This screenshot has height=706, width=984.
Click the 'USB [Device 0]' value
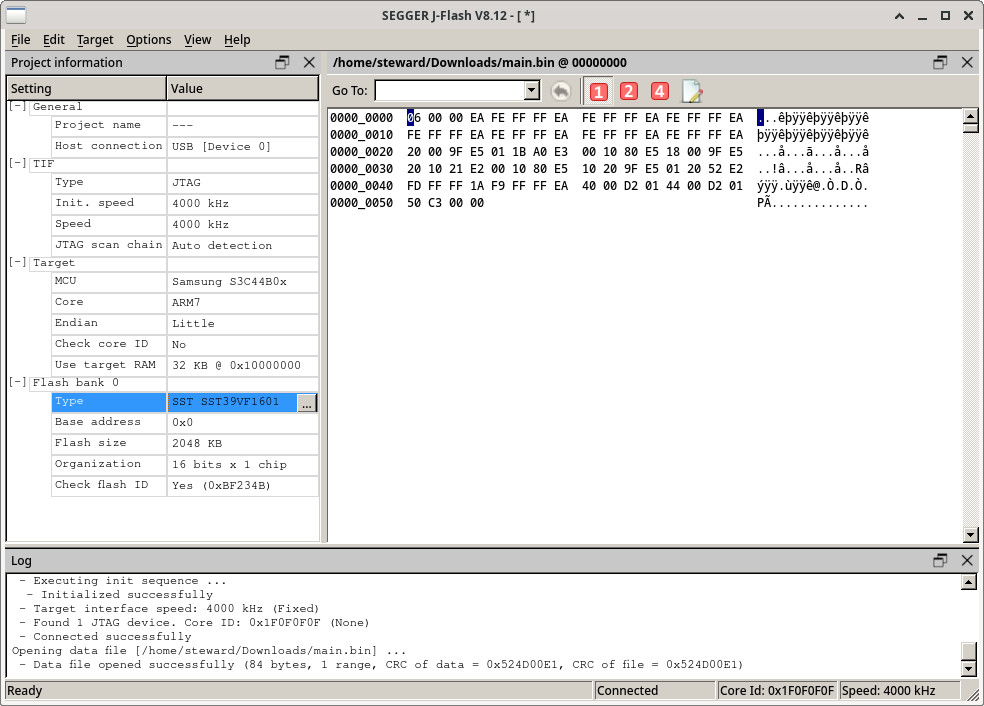[x=221, y=146]
